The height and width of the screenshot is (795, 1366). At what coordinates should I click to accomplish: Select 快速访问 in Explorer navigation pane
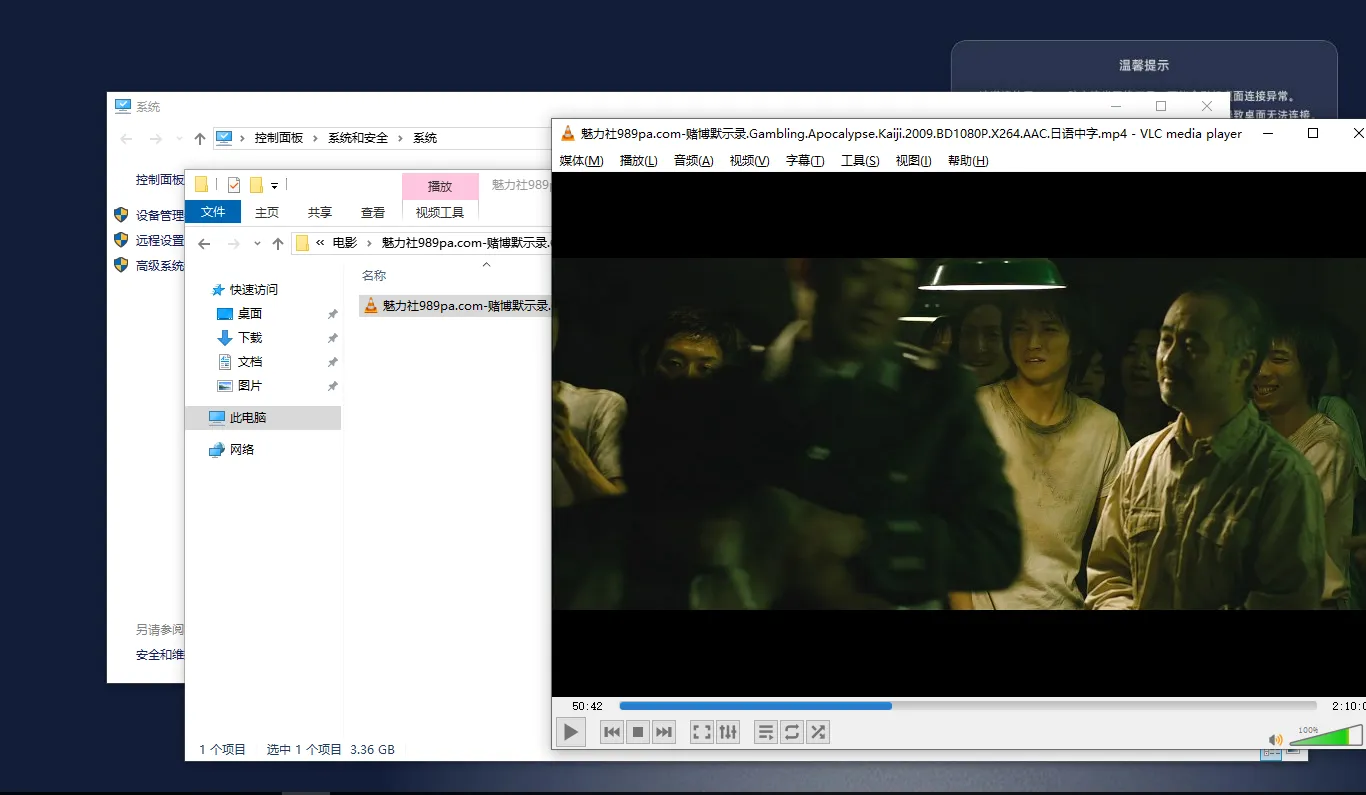pos(254,289)
